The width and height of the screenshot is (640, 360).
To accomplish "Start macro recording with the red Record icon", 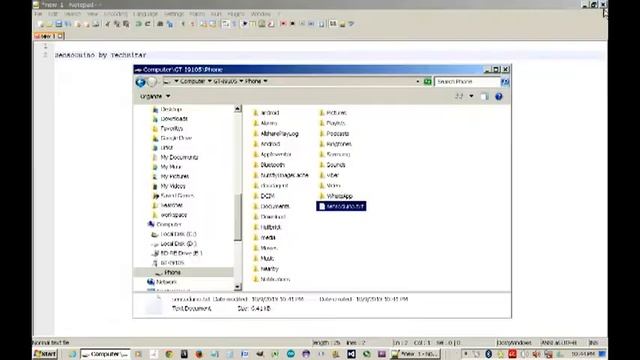I will pos(283,24).
